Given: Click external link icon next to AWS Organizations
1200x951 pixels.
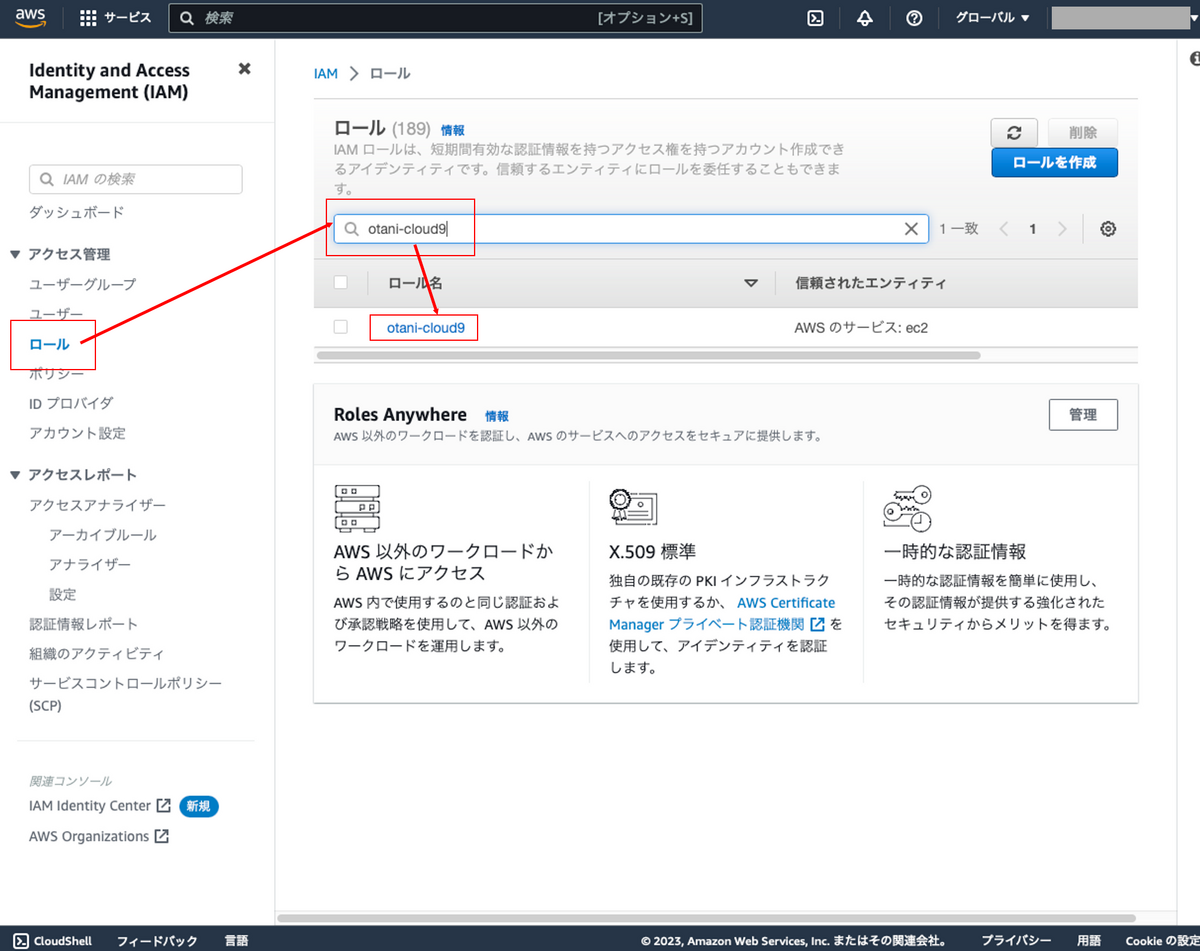Looking at the screenshot, I should (161, 836).
